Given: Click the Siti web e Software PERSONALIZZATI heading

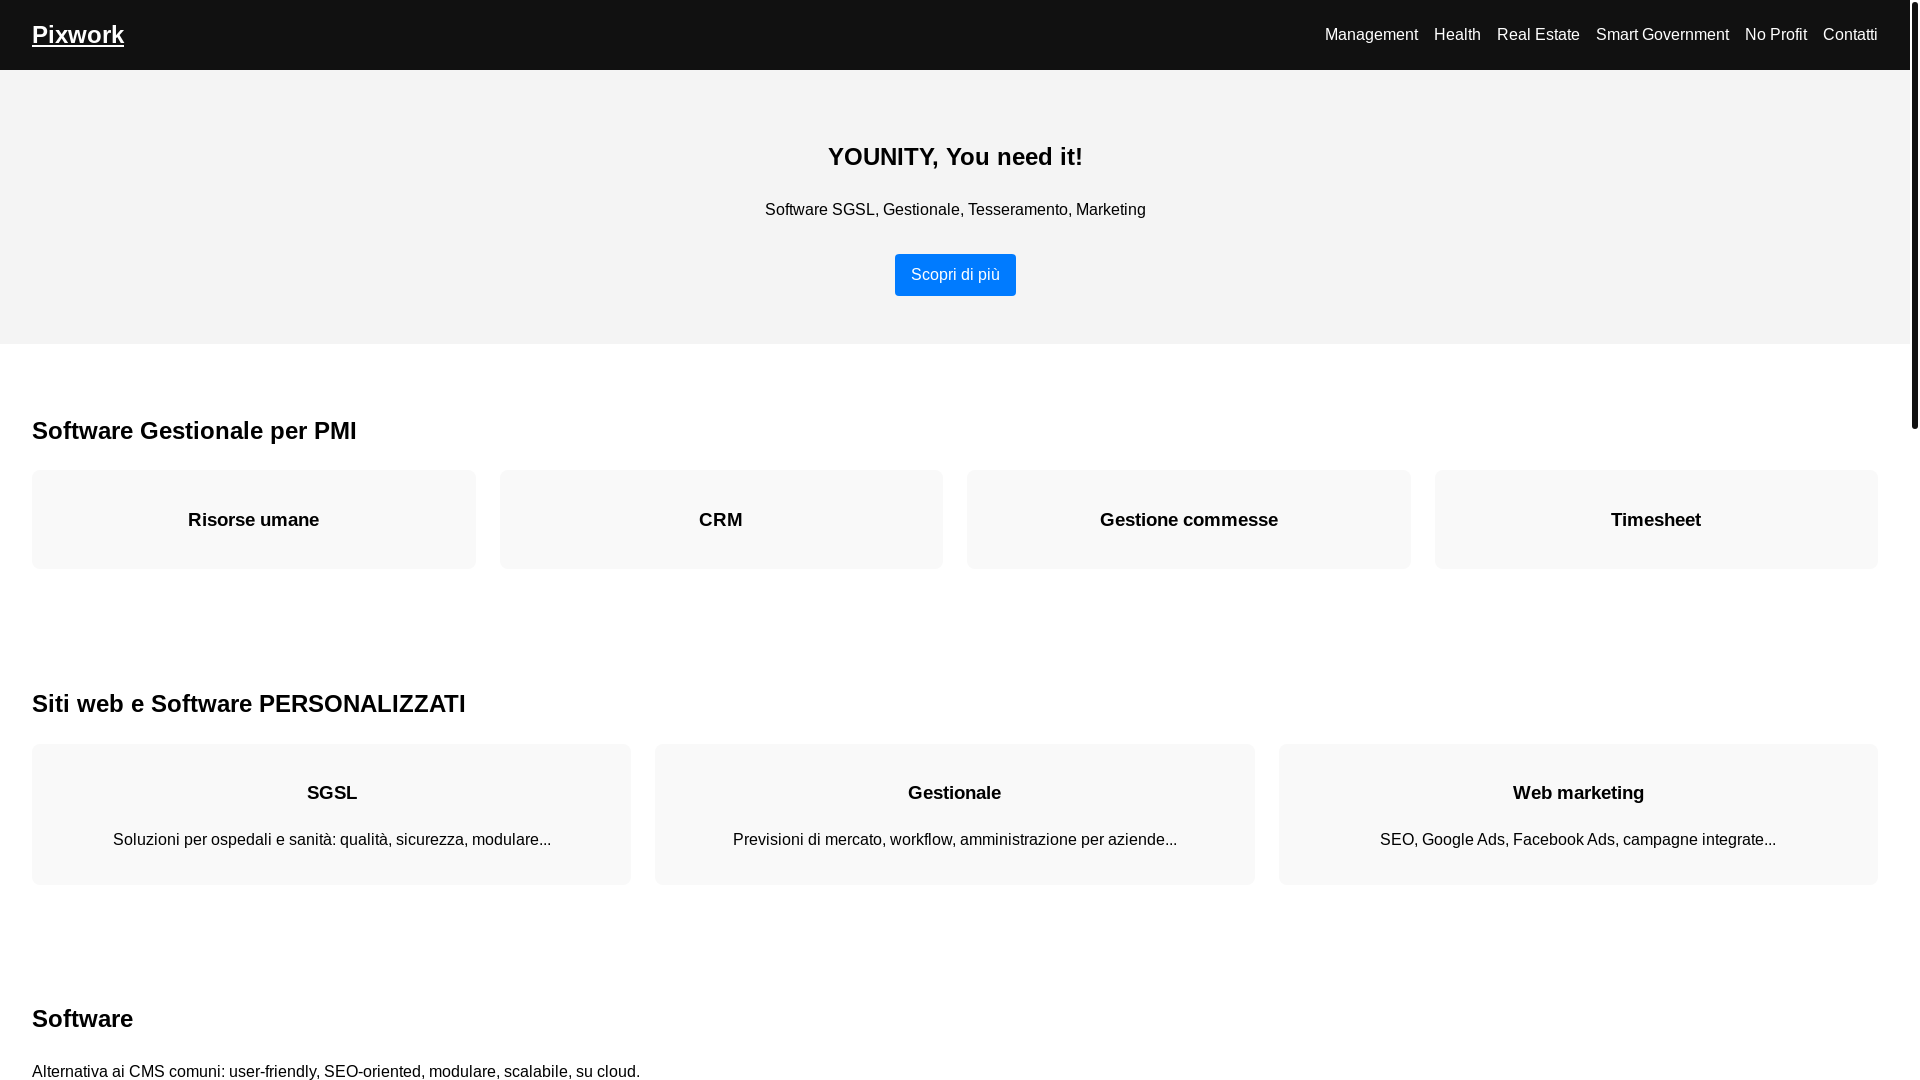Looking at the screenshot, I should point(249,704).
